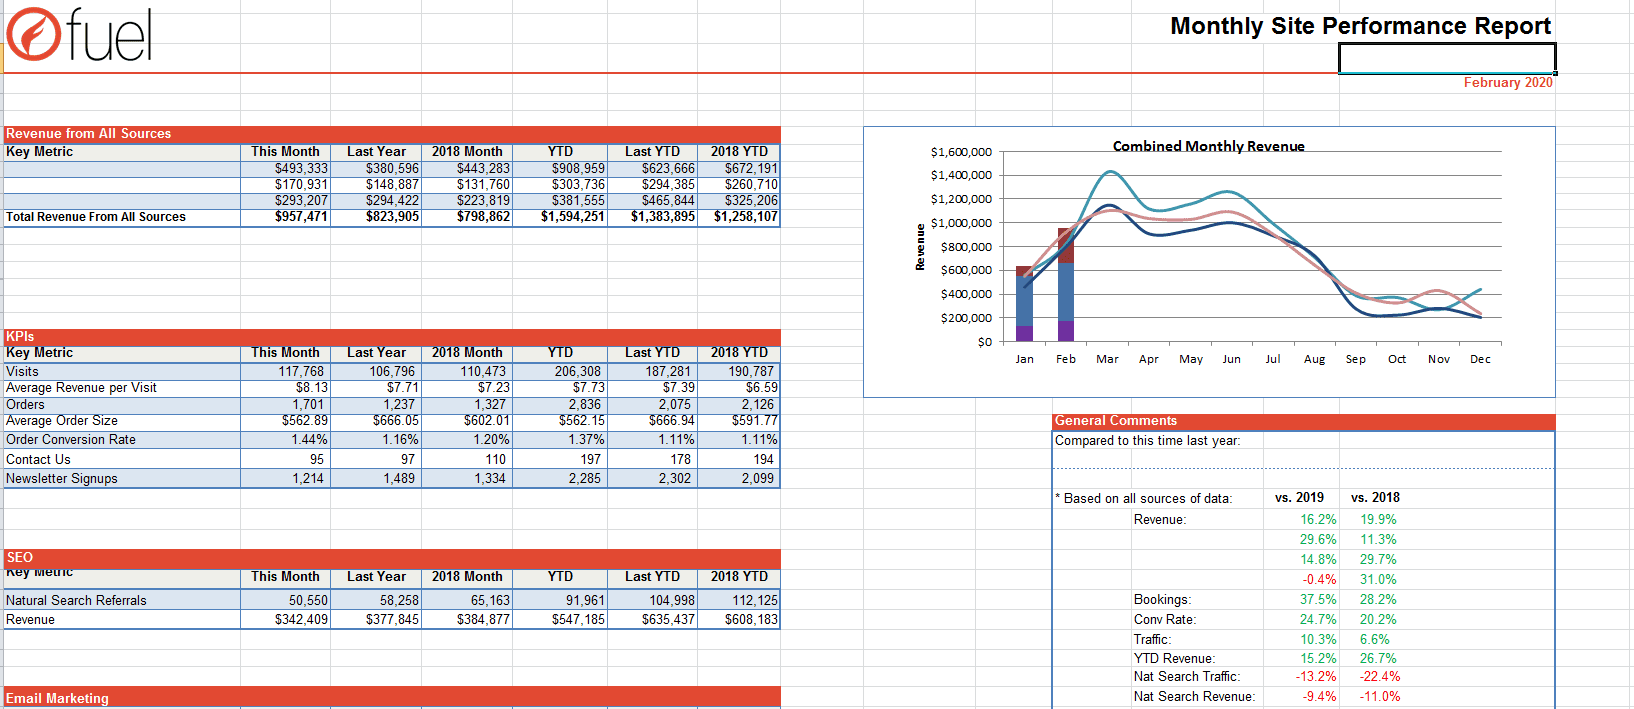
Task: Select the Newsletter Signups label
Action: pyautogui.click(x=62, y=479)
